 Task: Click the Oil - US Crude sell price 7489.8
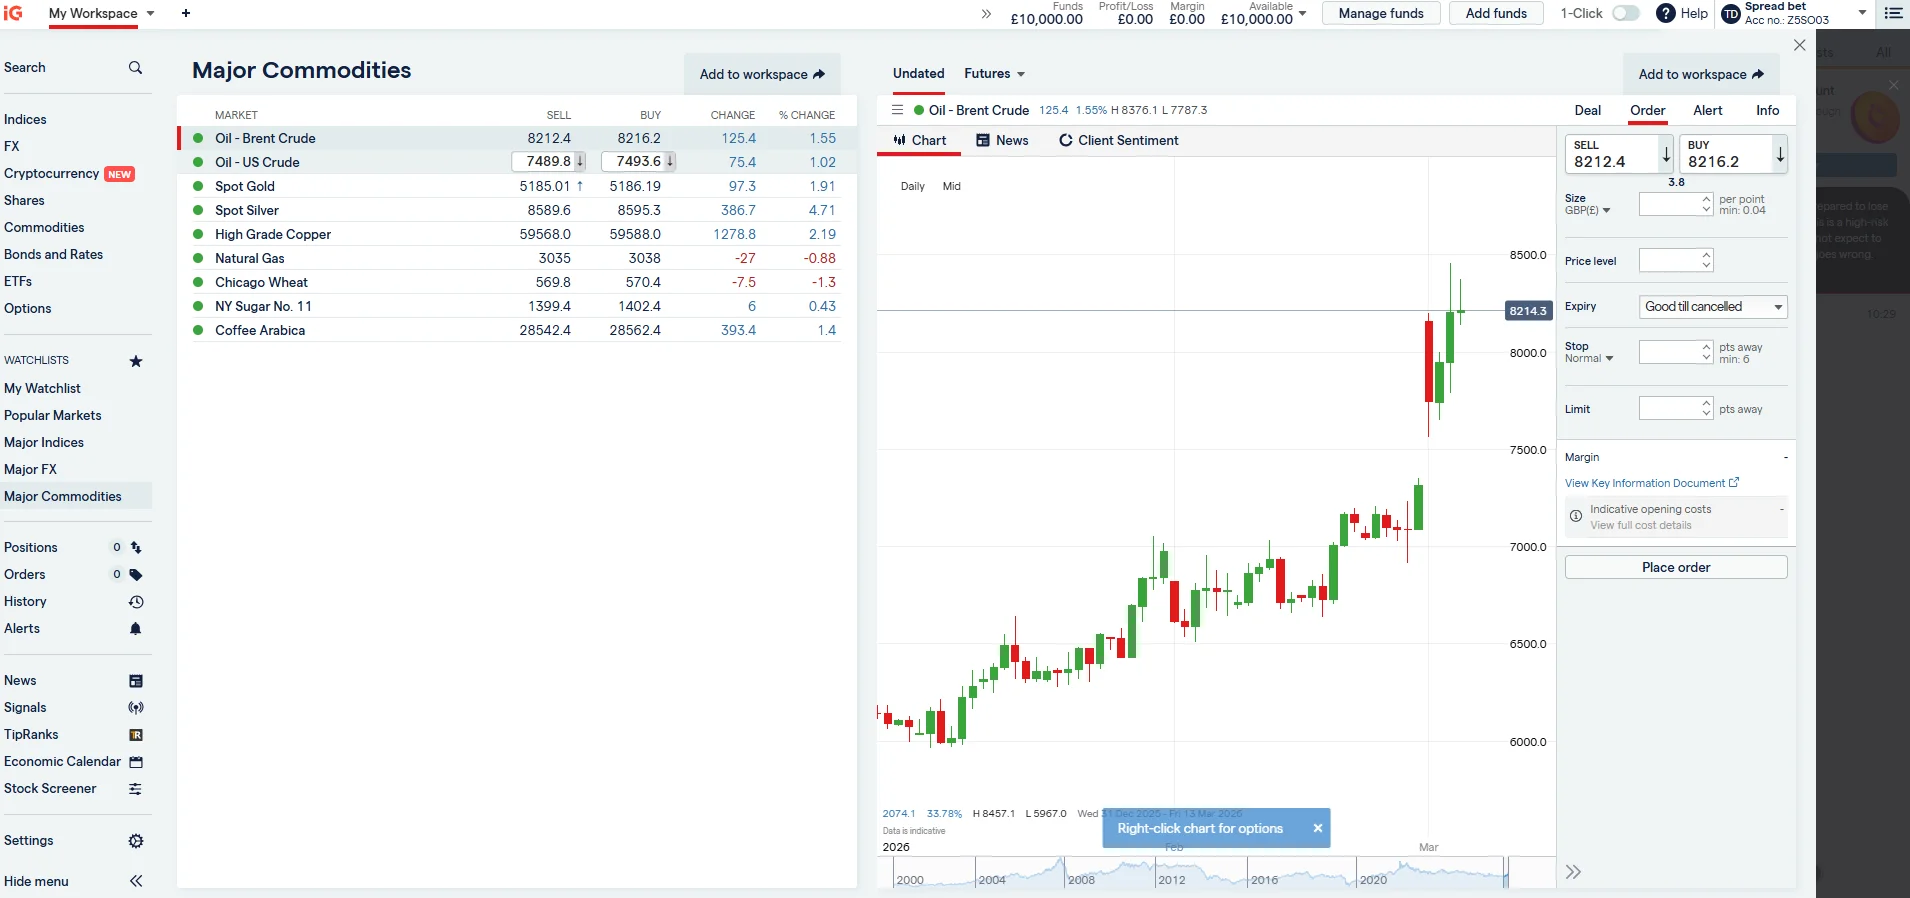coord(549,162)
